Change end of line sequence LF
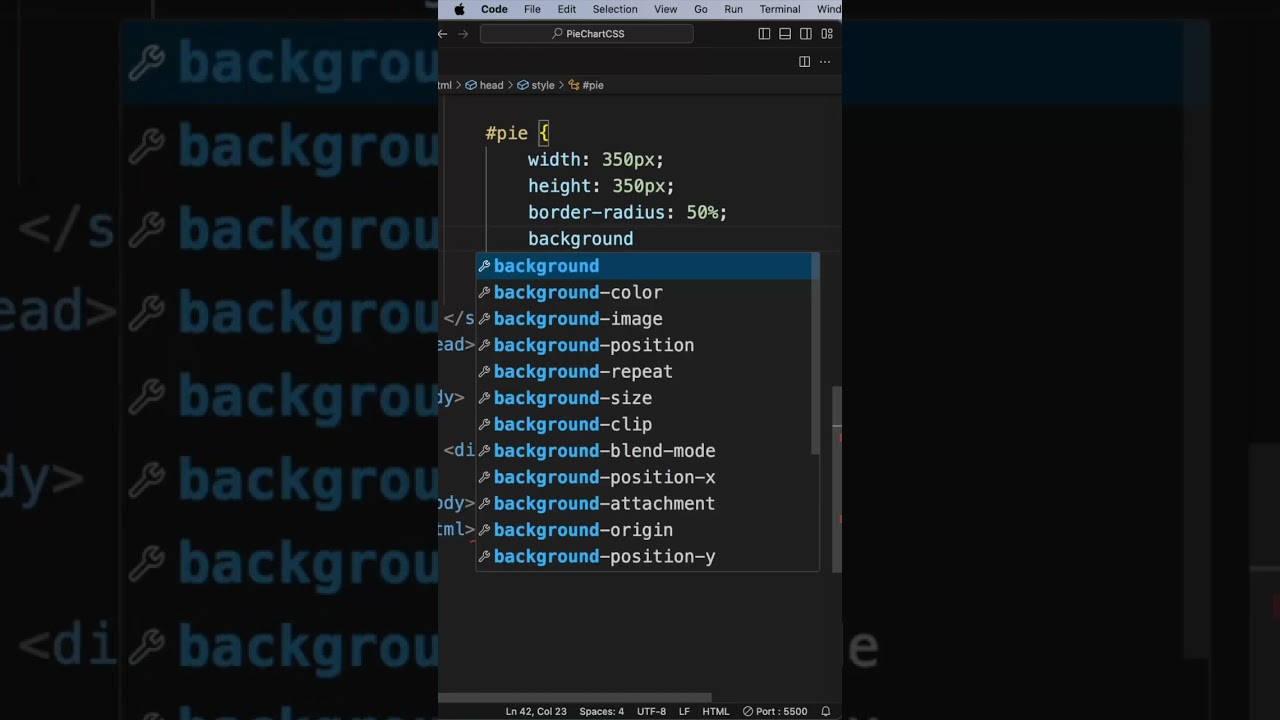The height and width of the screenshot is (720, 1280). [685, 712]
